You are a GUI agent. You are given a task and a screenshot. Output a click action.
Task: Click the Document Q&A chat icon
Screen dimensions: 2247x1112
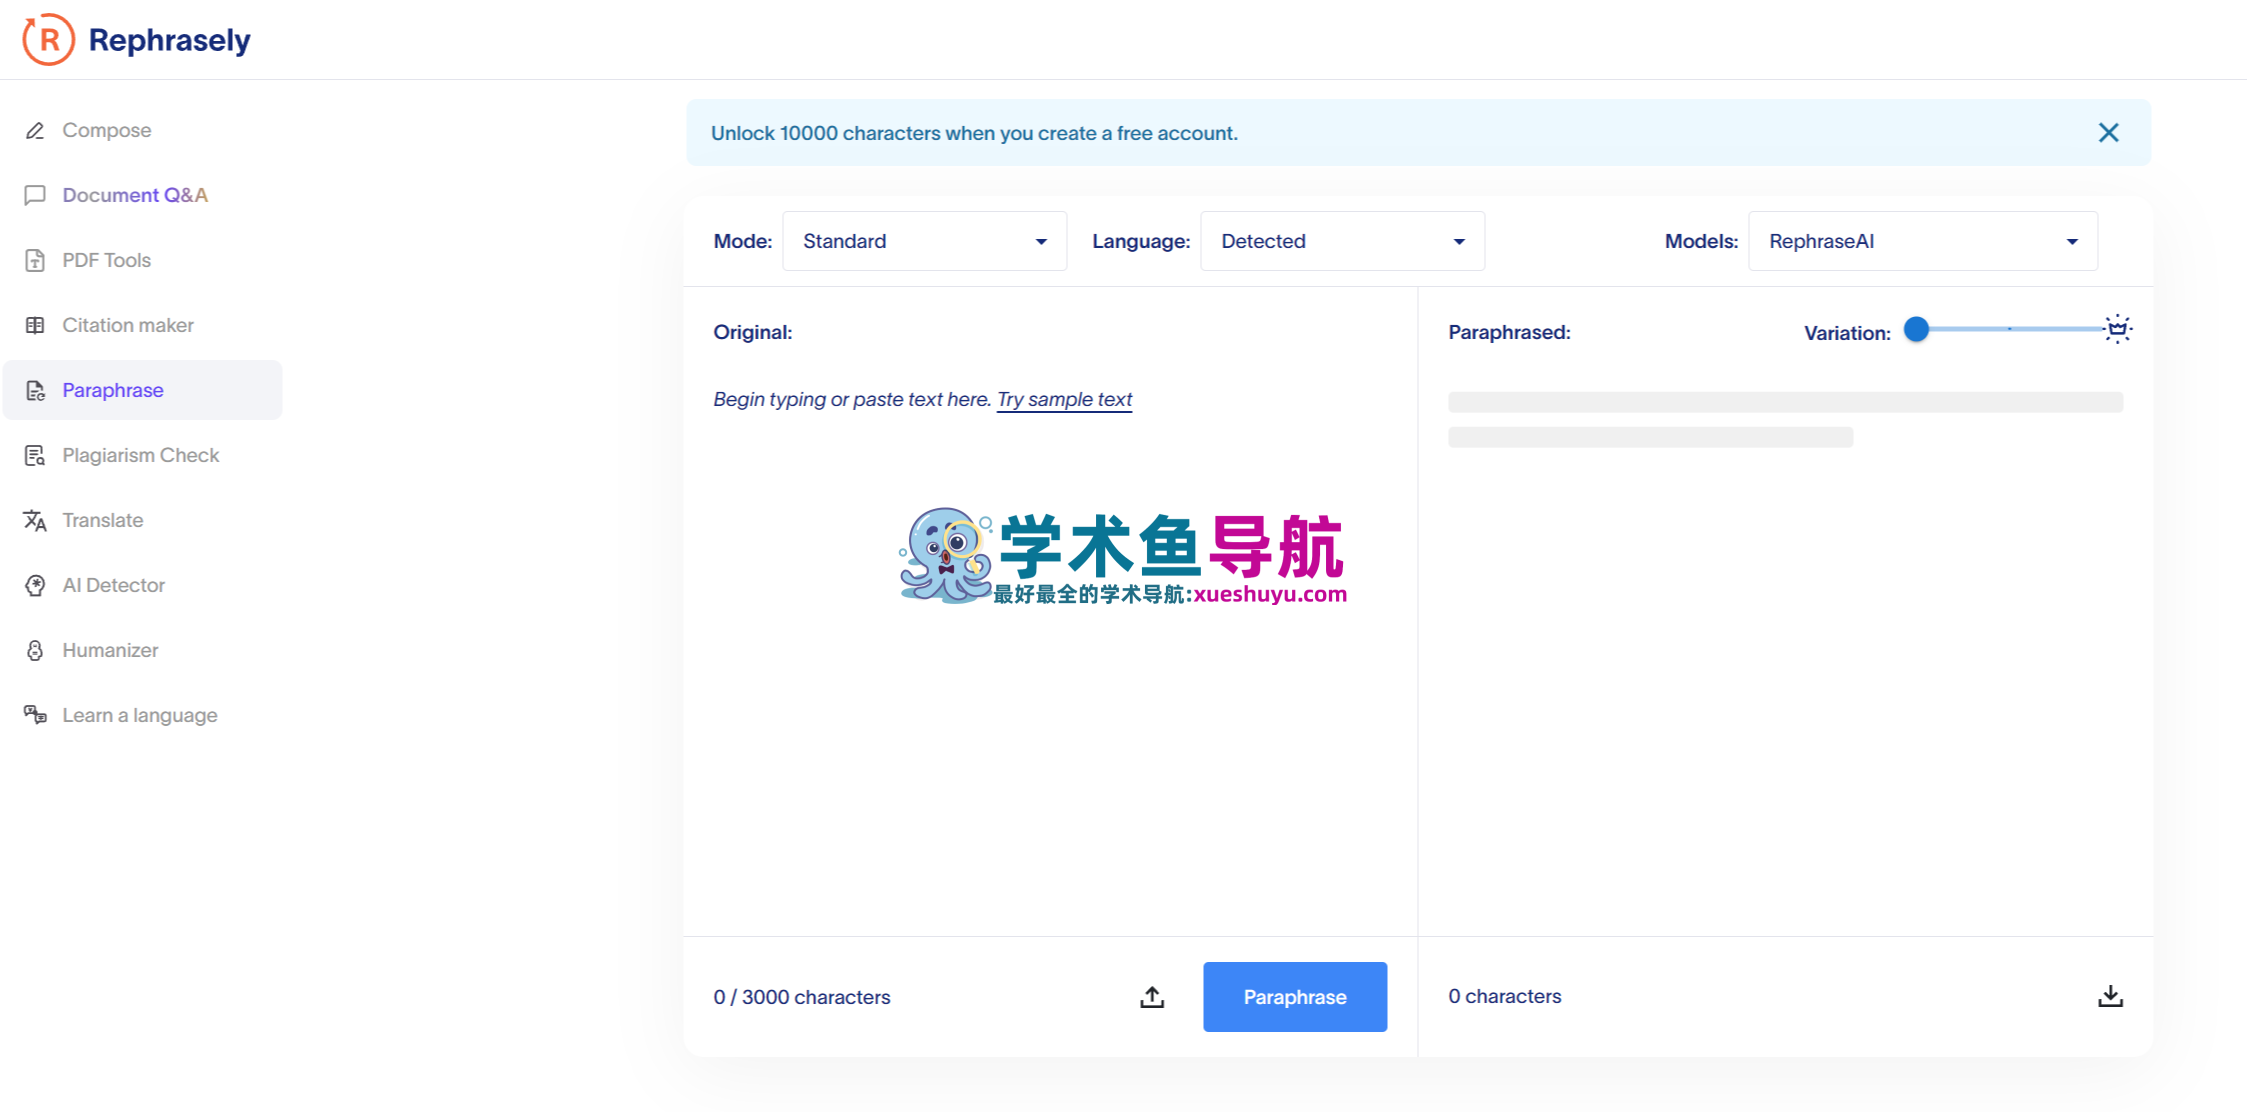[35, 195]
